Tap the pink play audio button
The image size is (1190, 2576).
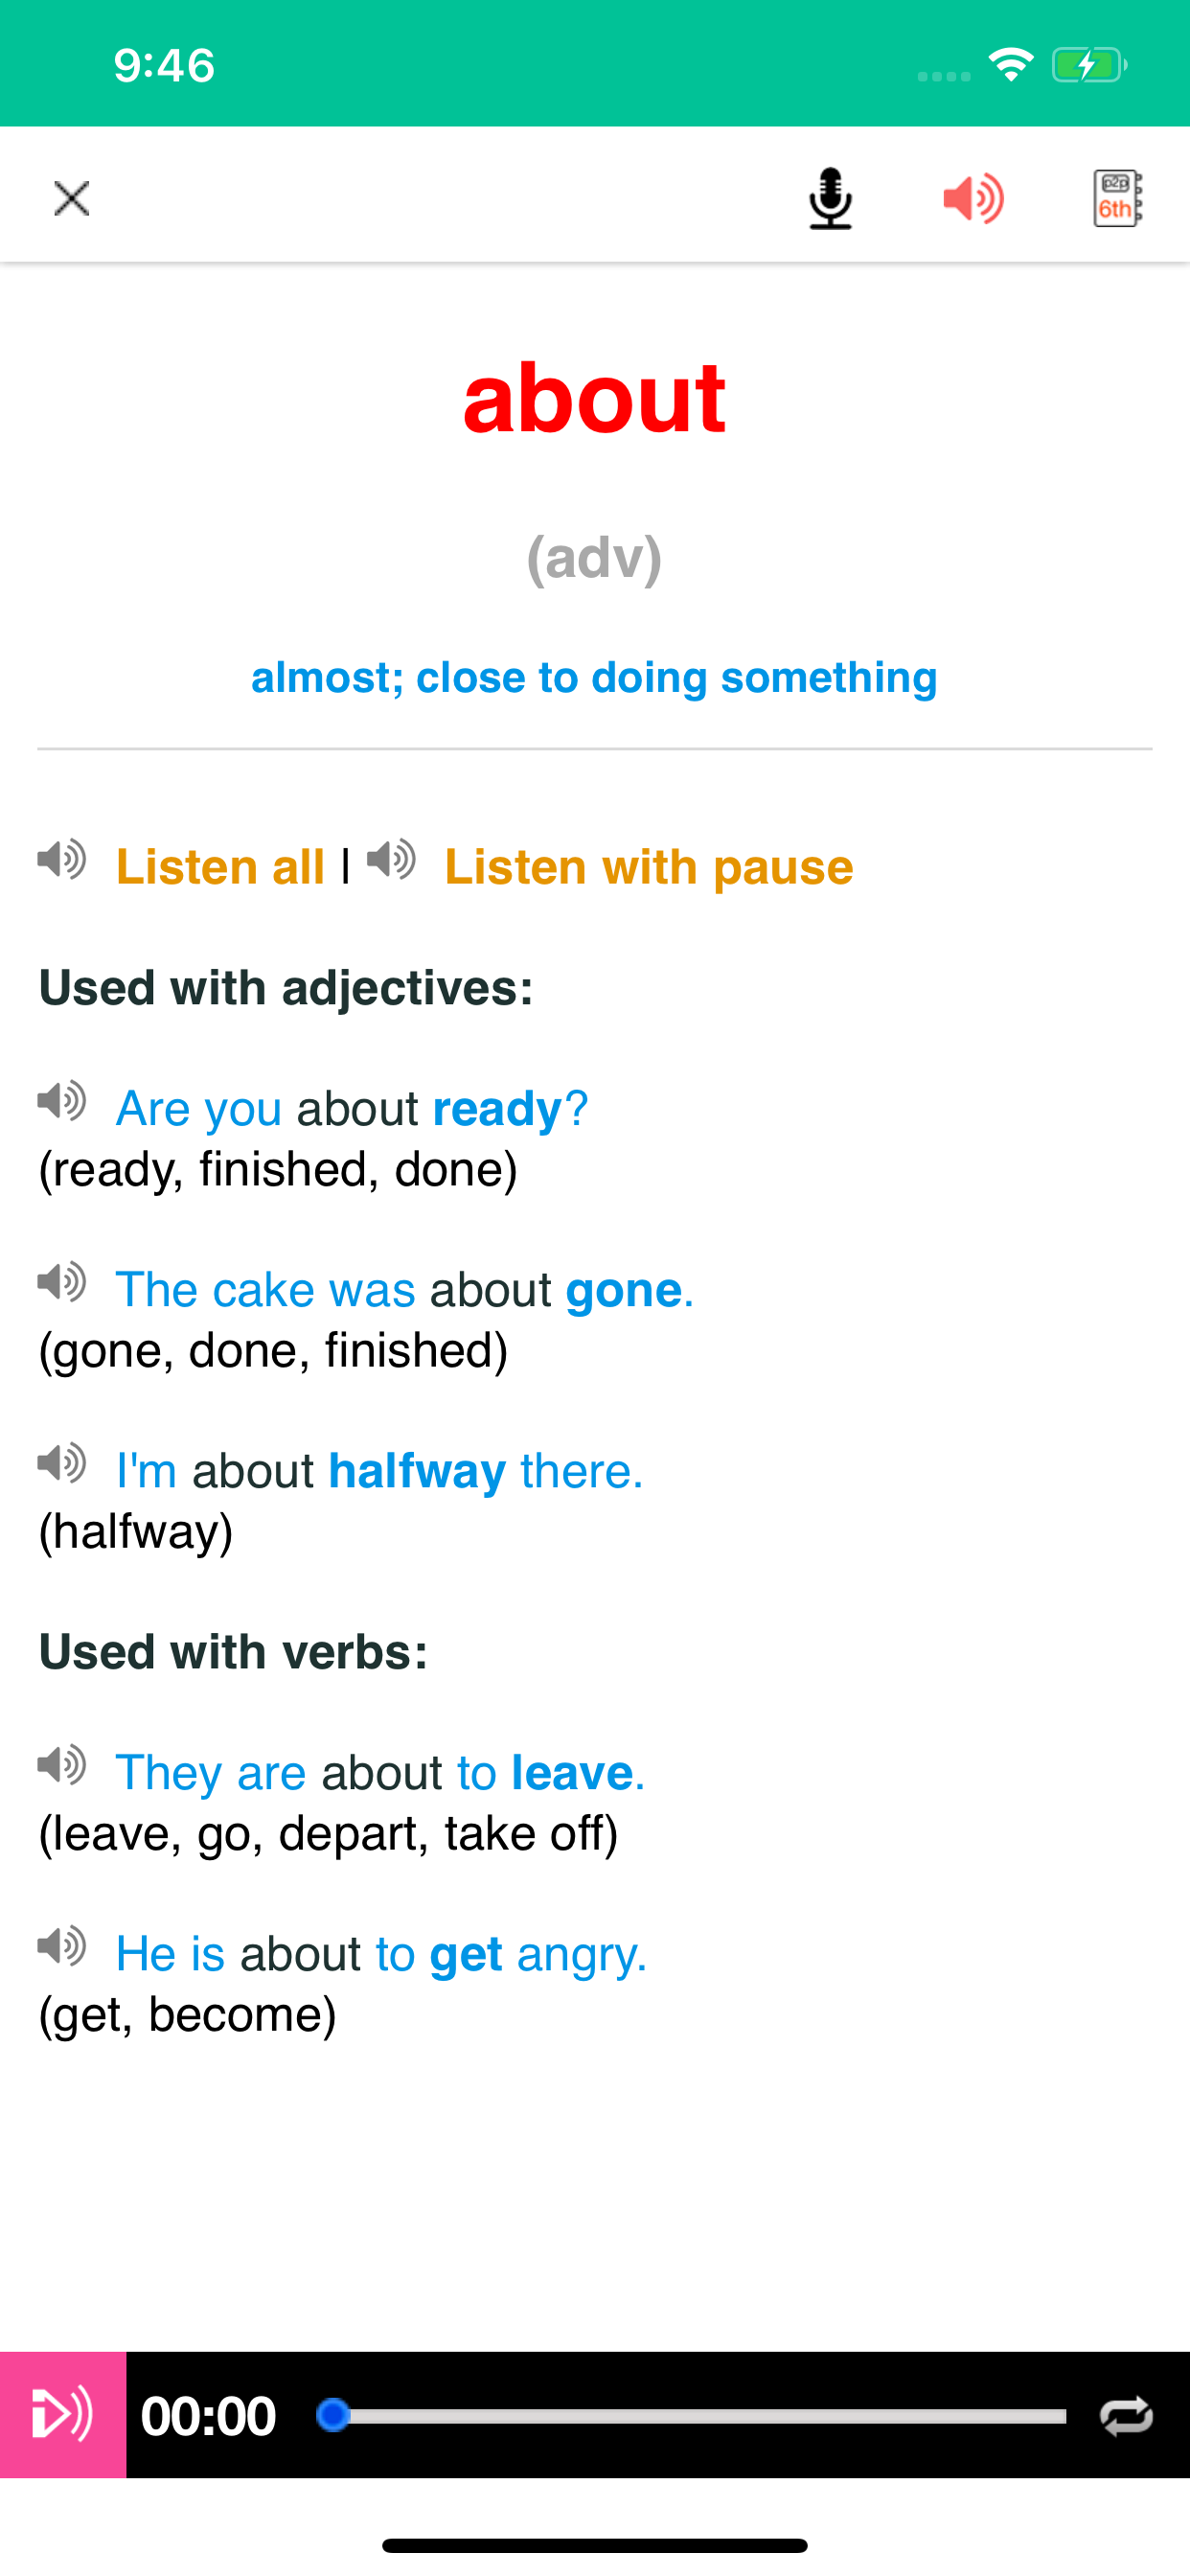[63, 2415]
